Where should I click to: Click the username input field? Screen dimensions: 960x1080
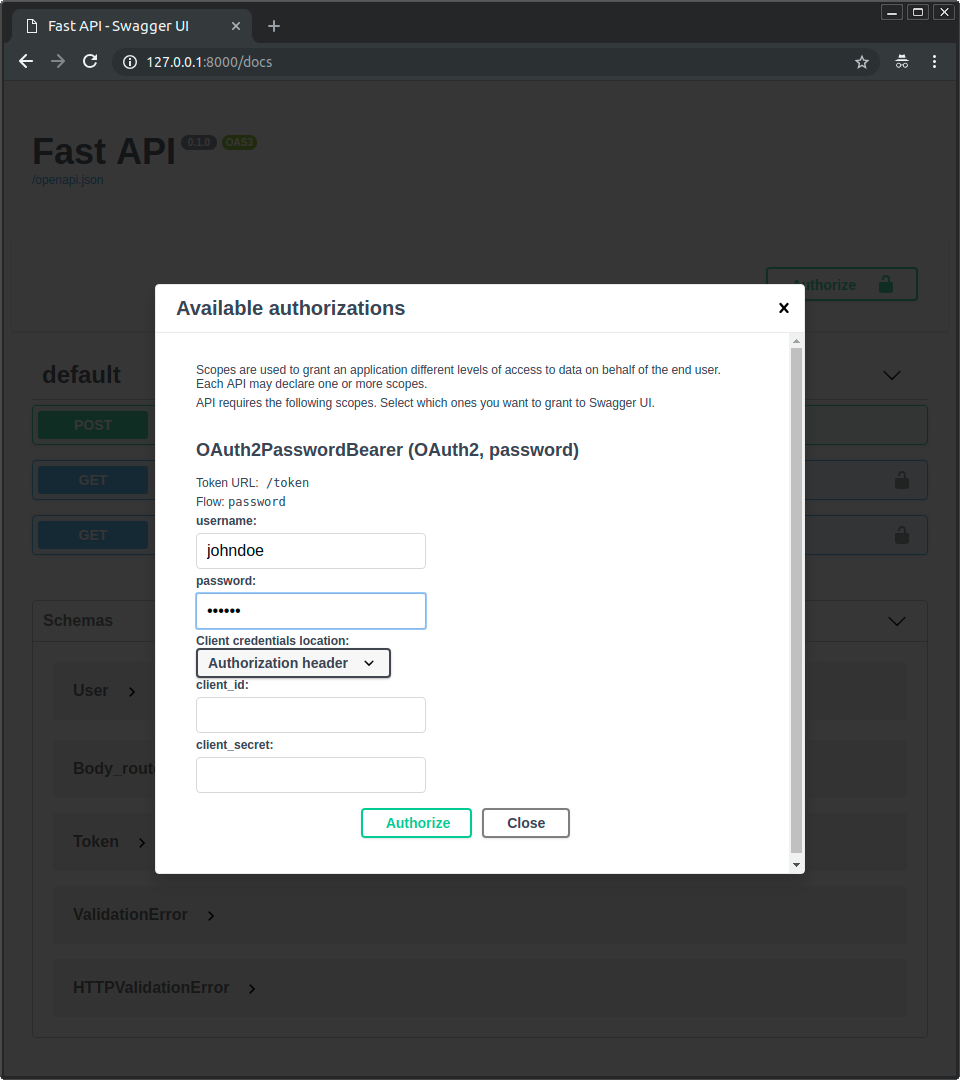pos(311,551)
